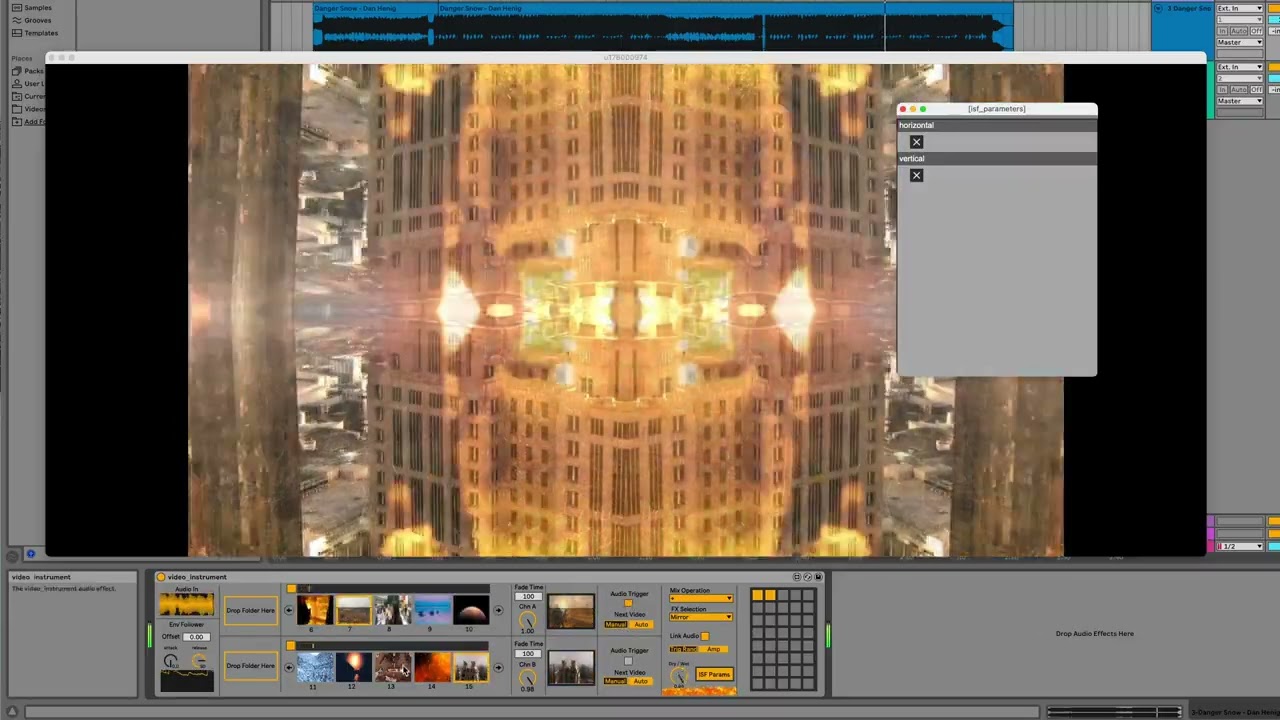1280x720 pixels.
Task: Disable the horizontal mirror checkbox
Action: click(x=916, y=142)
